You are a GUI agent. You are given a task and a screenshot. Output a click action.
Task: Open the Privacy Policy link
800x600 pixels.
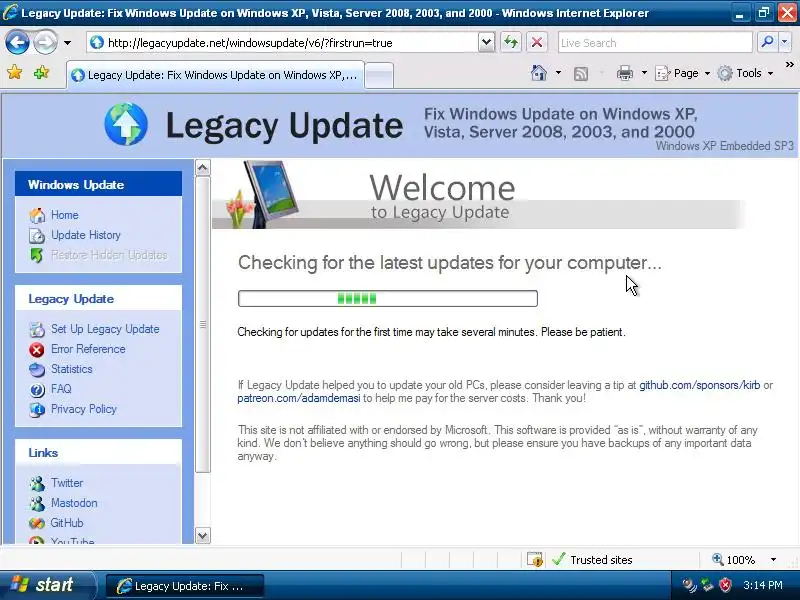click(x=84, y=409)
